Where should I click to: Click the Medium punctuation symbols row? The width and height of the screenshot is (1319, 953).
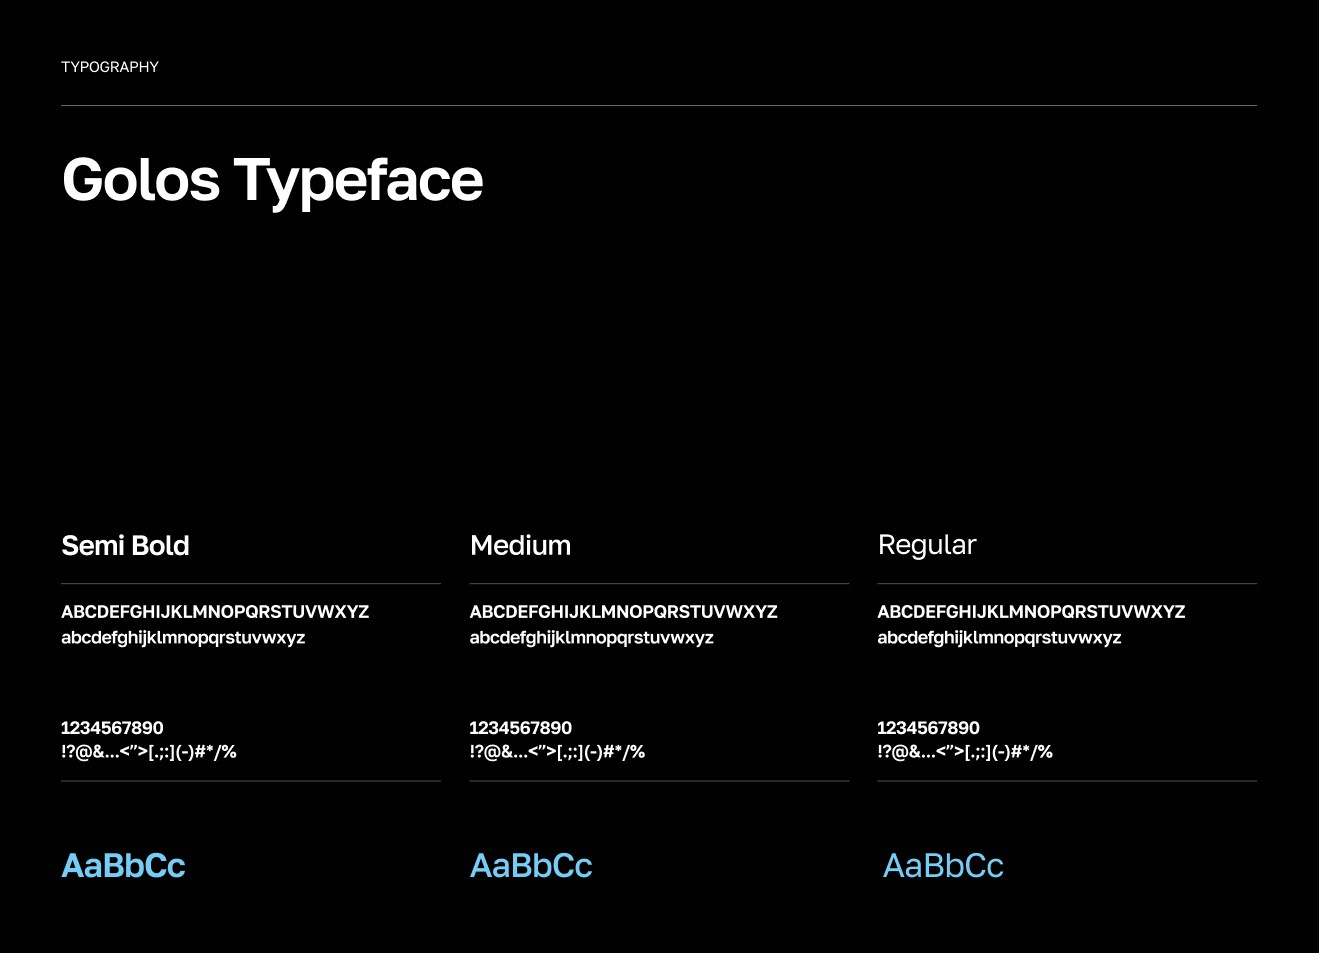[557, 752]
